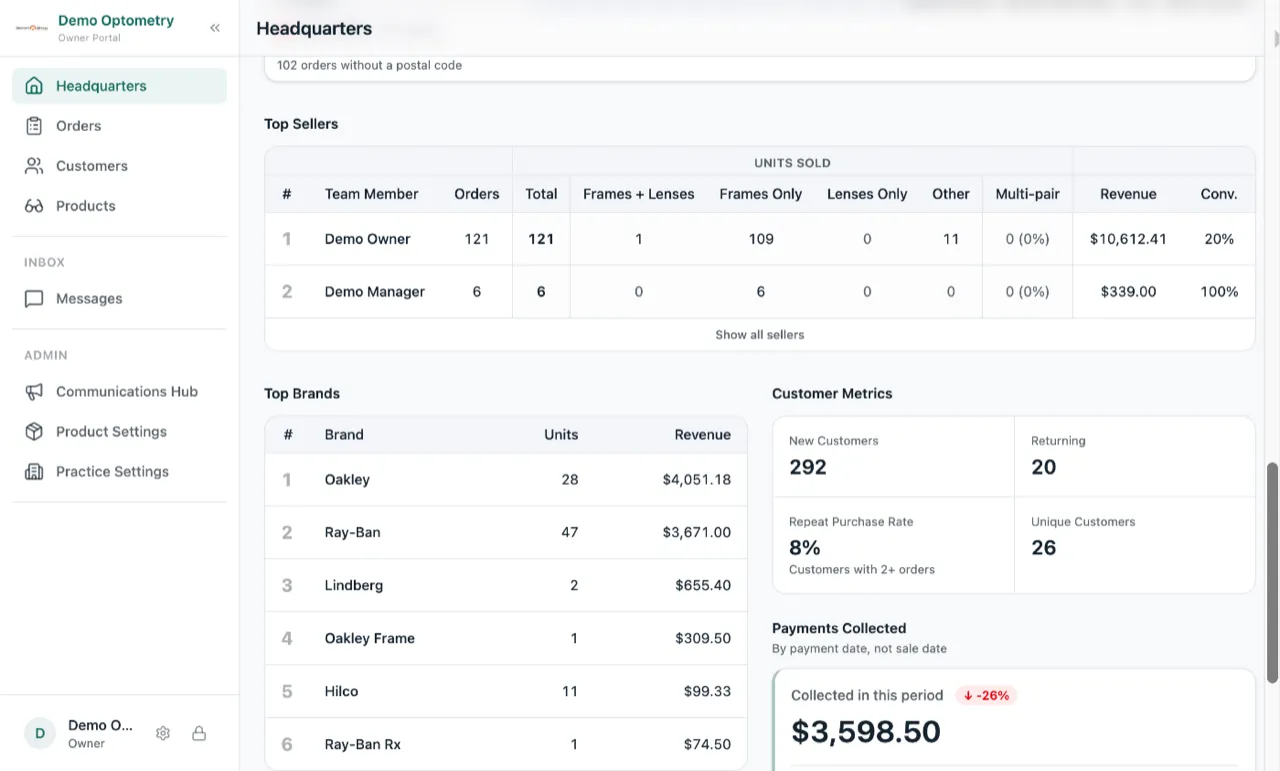Screen dimensions: 1280x771
Task: Click the Practice Settings building icon
Action: [x=34, y=472]
